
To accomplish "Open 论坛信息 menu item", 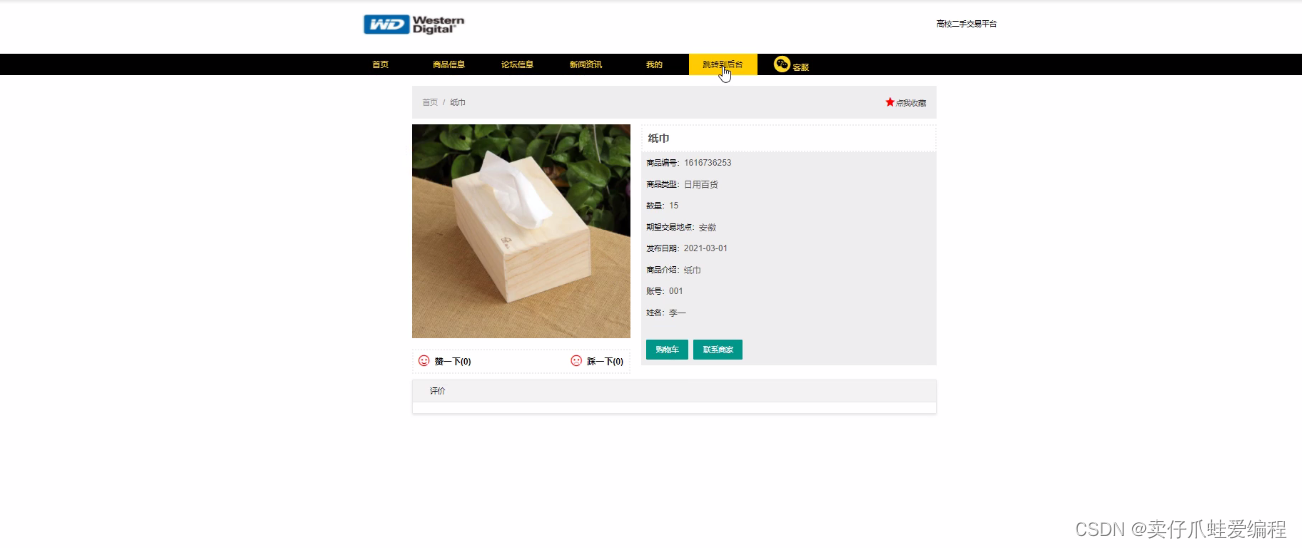I will (x=517, y=65).
